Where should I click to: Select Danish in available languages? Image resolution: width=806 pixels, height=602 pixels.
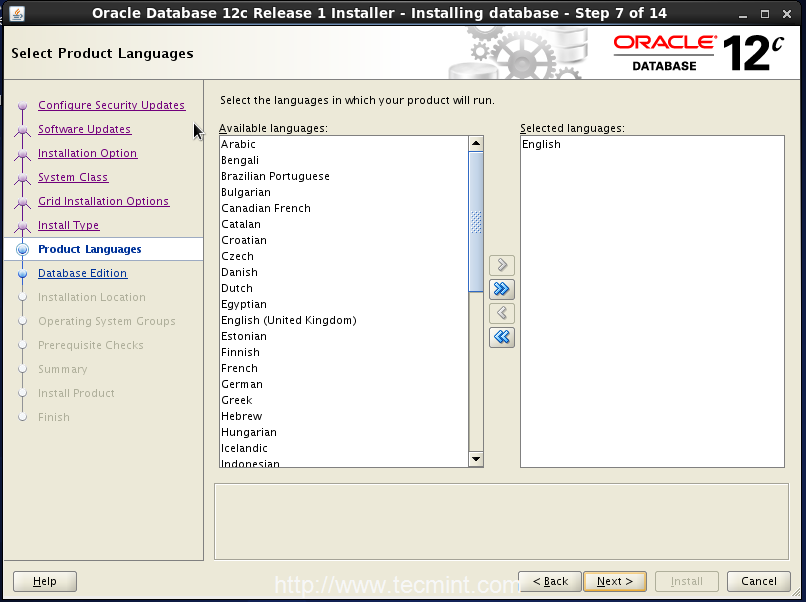tap(344, 272)
